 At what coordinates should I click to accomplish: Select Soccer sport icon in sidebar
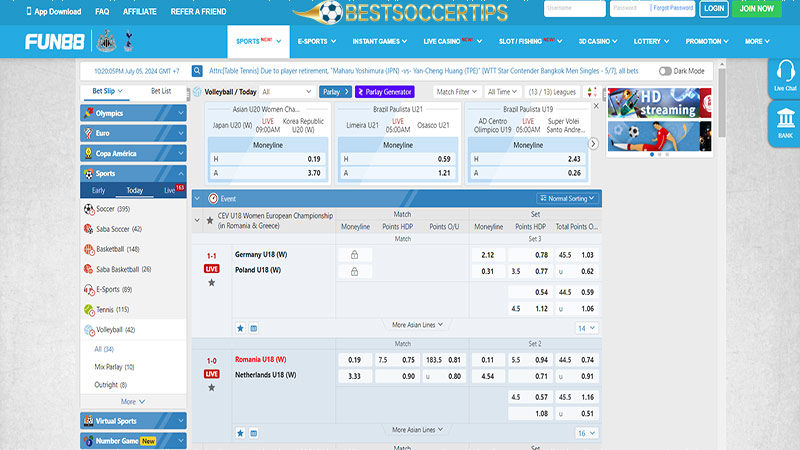pos(89,209)
